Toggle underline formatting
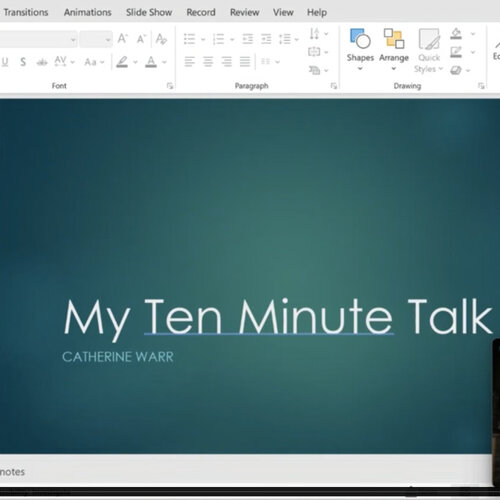This screenshot has width=500, height=500. click(5, 62)
